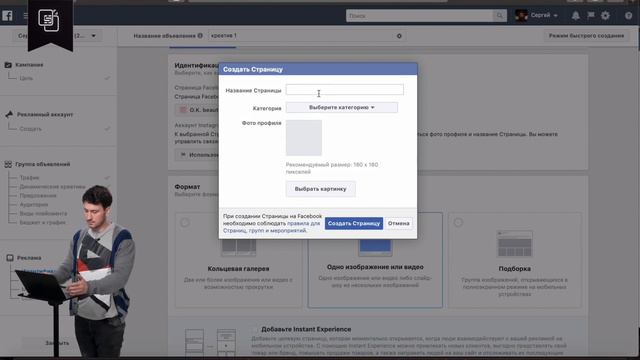This screenshot has height=360, width=640.
Task: Click the profile avatar next to Сергей
Action: [521, 16]
